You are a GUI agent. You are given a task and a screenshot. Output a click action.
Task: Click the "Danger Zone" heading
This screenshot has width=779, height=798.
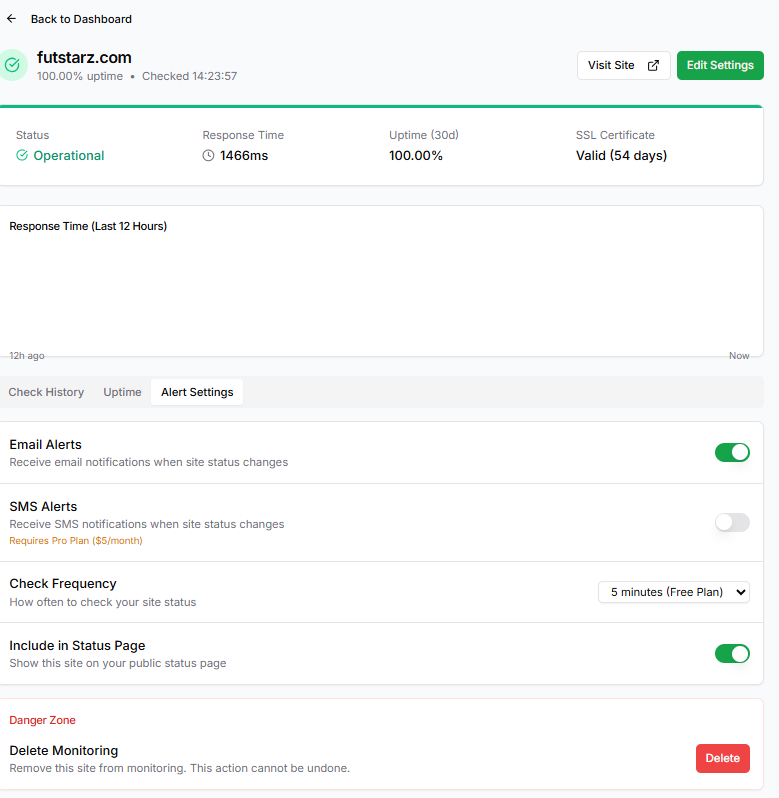(42, 720)
